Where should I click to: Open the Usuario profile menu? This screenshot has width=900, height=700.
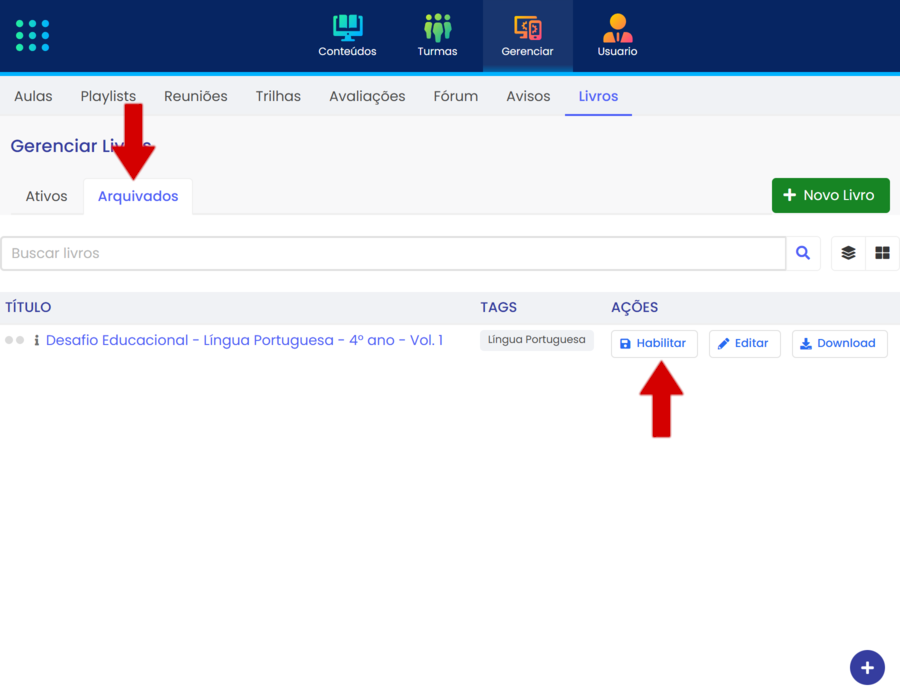pos(617,36)
